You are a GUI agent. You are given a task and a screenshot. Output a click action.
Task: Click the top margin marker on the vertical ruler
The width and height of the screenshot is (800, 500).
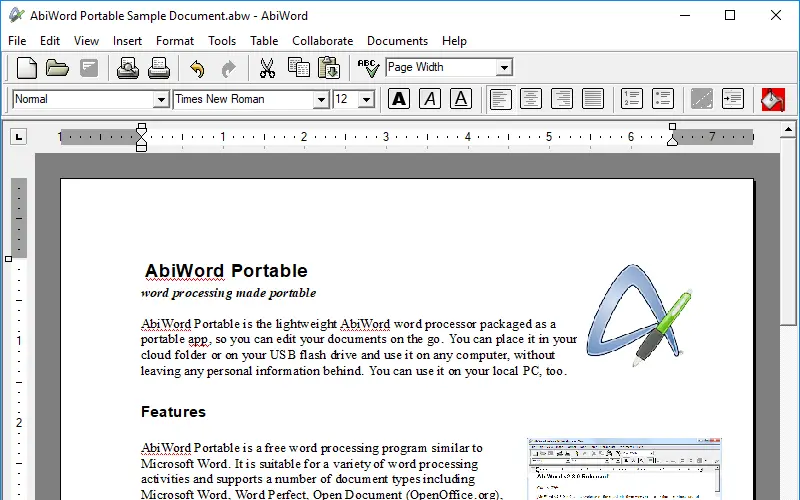click(9, 259)
